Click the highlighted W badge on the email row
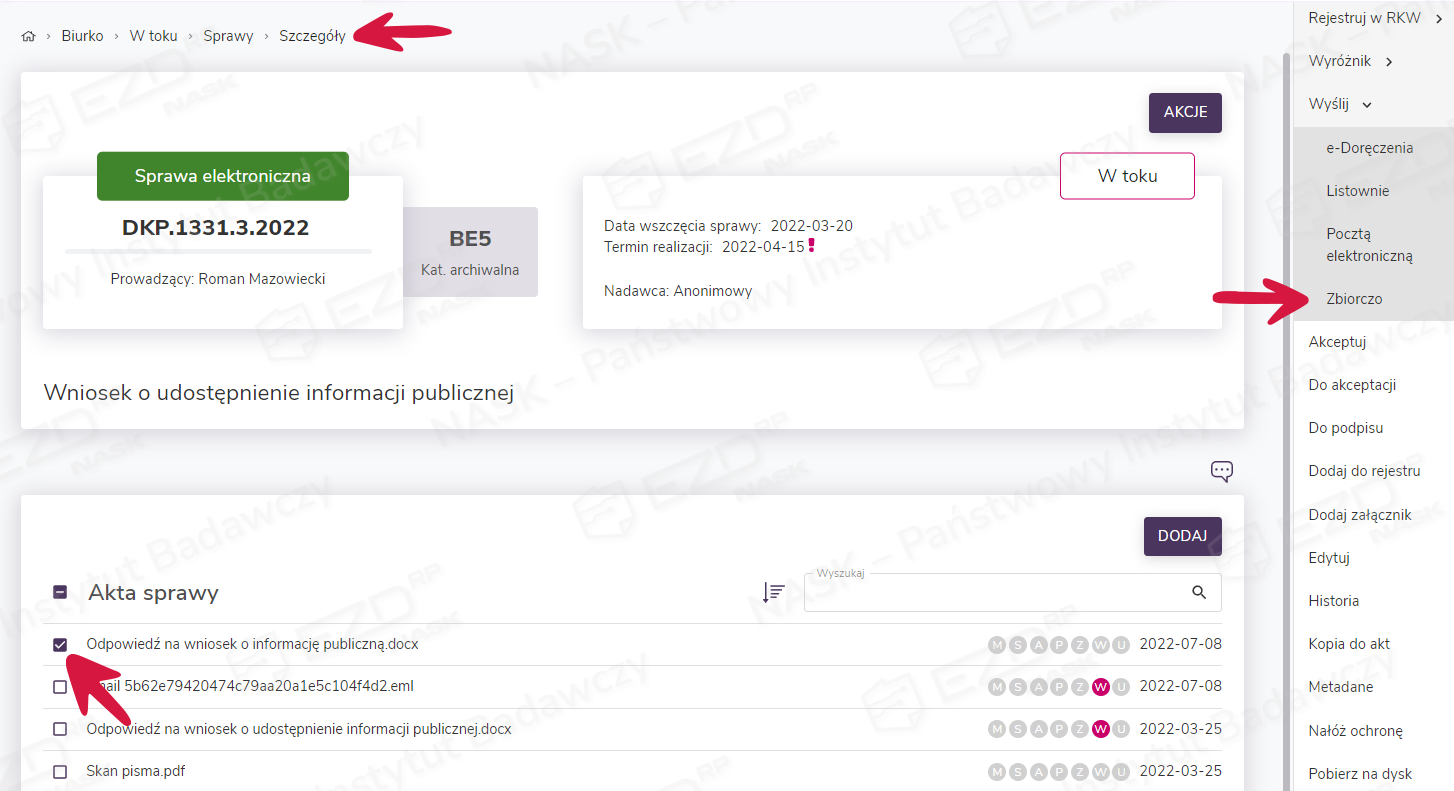 pos(1101,687)
